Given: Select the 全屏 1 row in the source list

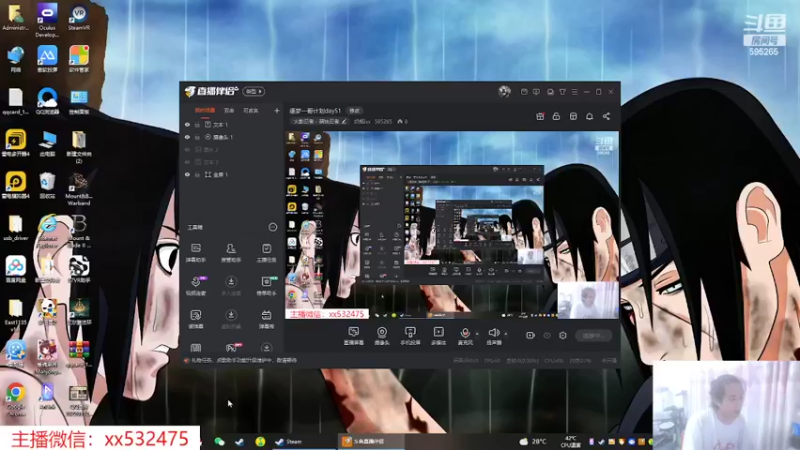Looking at the screenshot, I should (x=232, y=174).
